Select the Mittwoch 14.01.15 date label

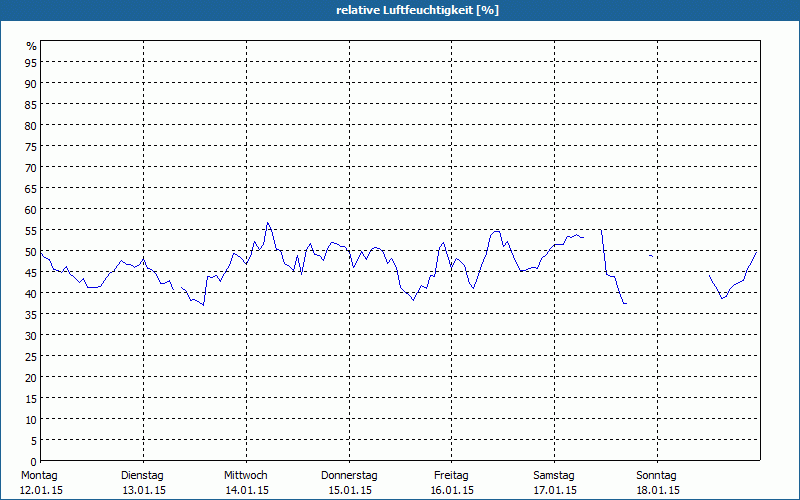coord(246,483)
